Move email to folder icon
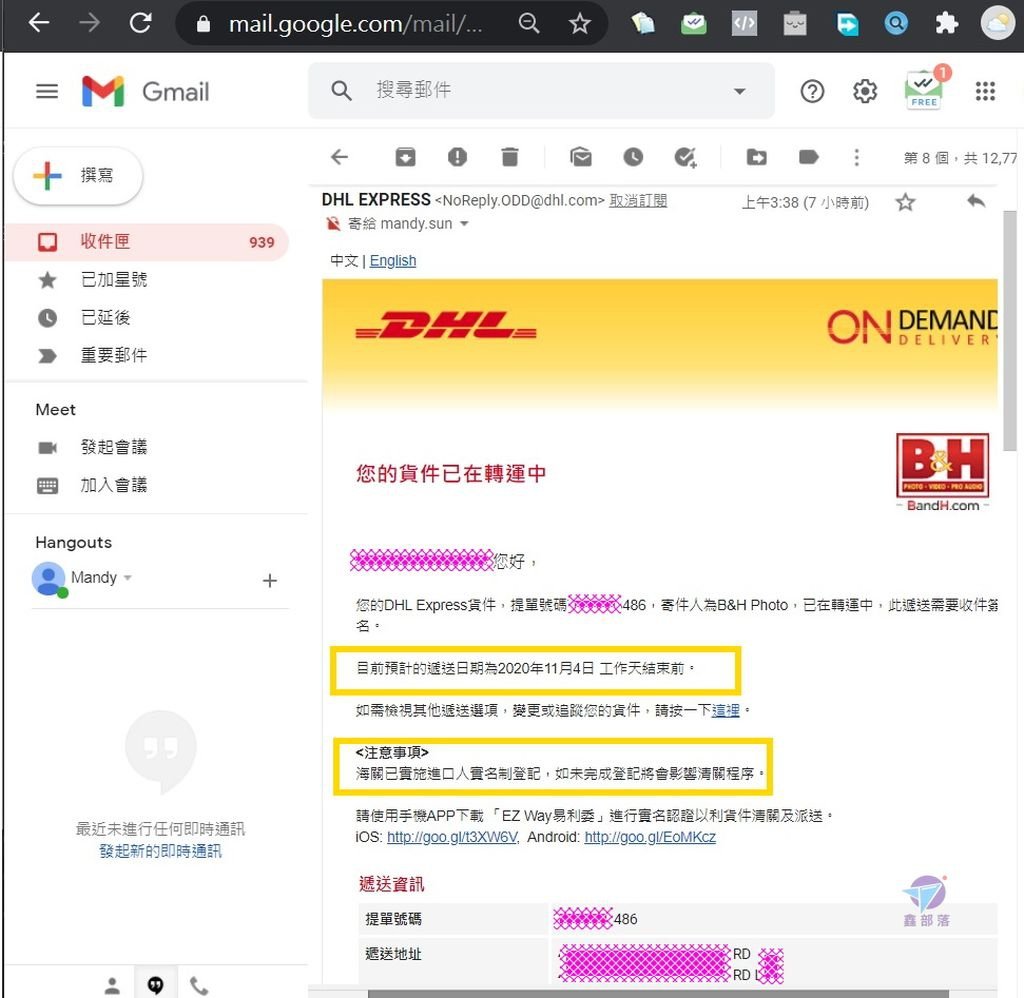Screen dimensions: 1024x998 point(756,157)
